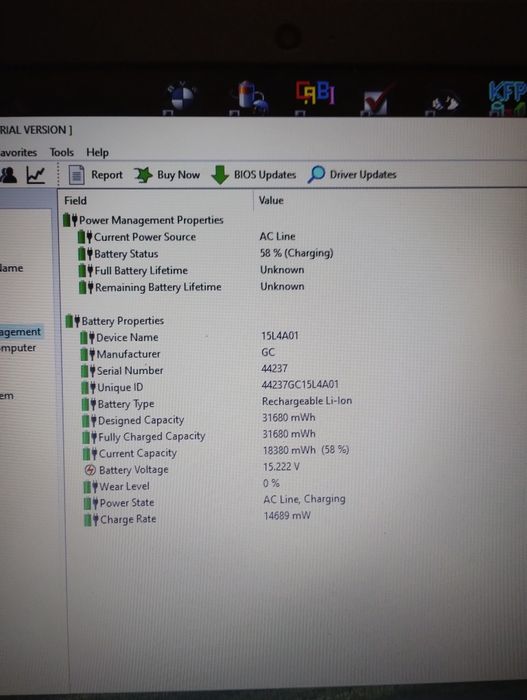Select the sidebar item ending in 'mputer'
The width and height of the screenshot is (527, 700).
click(18, 348)
